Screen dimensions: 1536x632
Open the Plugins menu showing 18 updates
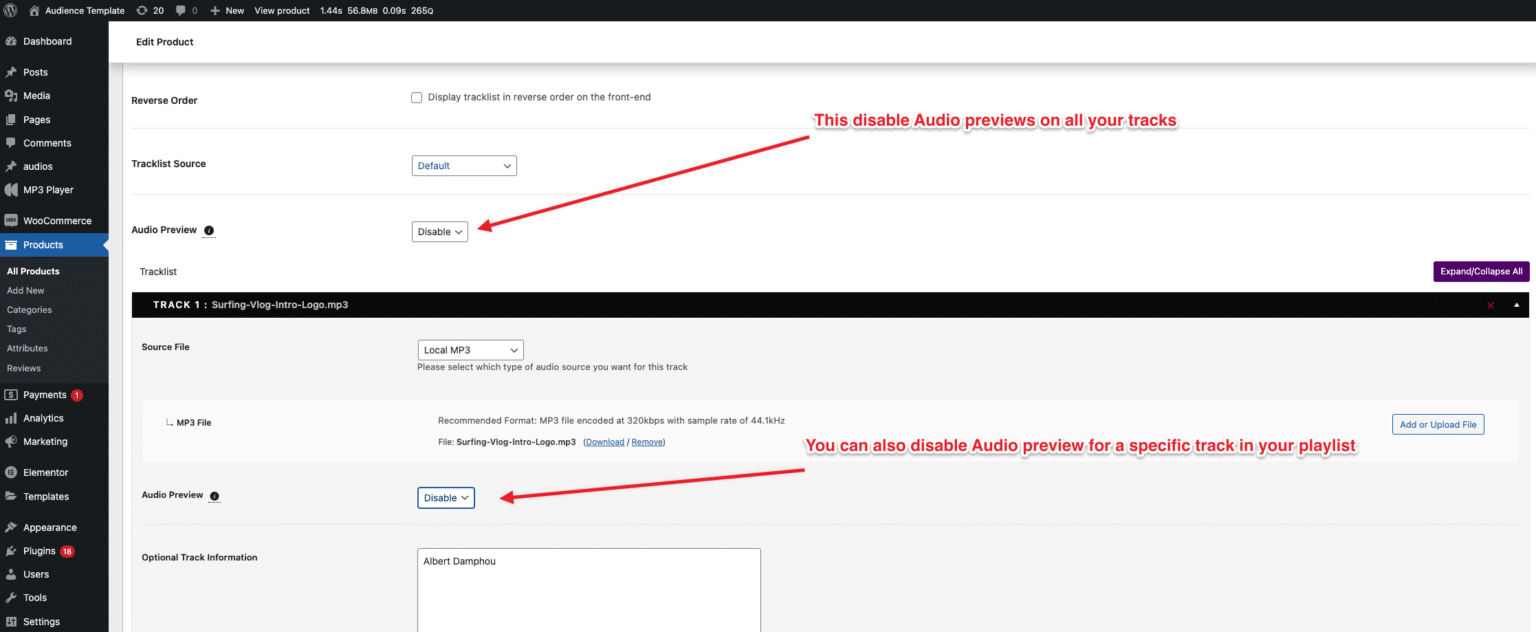(x=40, y=550)
